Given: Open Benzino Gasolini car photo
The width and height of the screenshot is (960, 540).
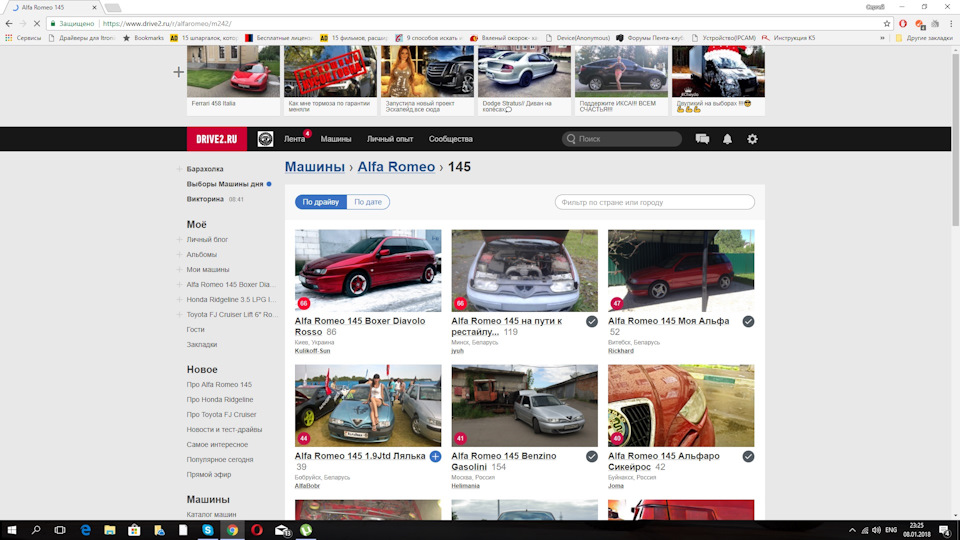Looking at the screenshot, I should point(525,406).
